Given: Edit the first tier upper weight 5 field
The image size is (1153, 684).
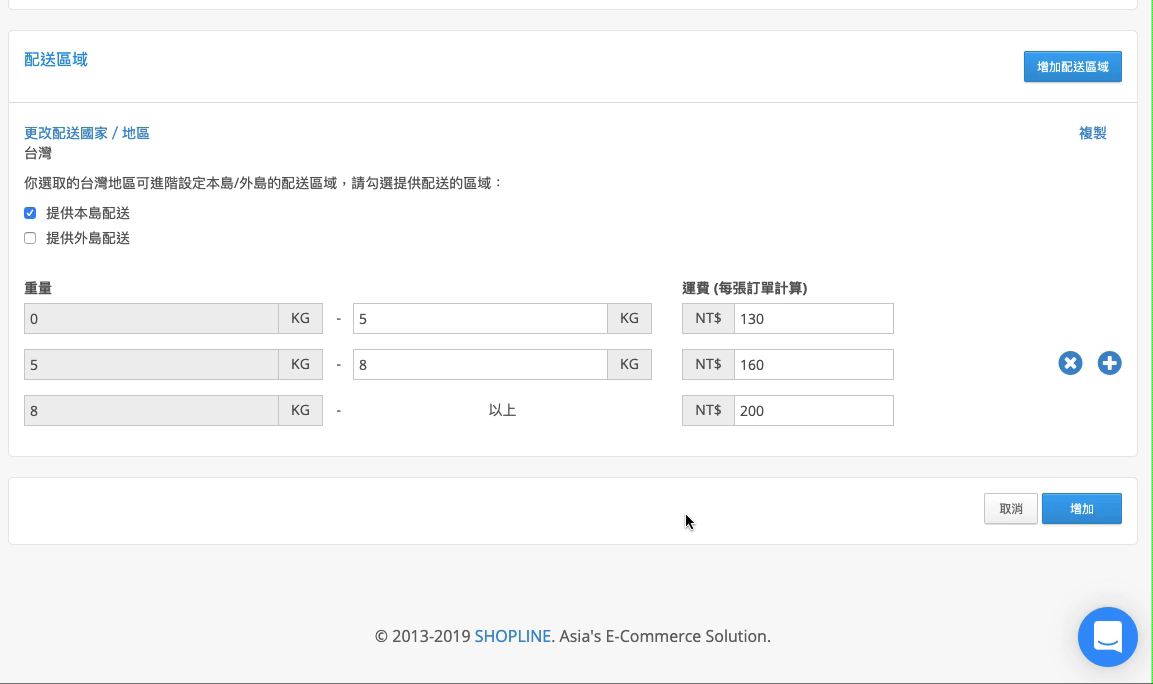Looking at the screenshot, I should pyautogui.click(x=480, y=318).
